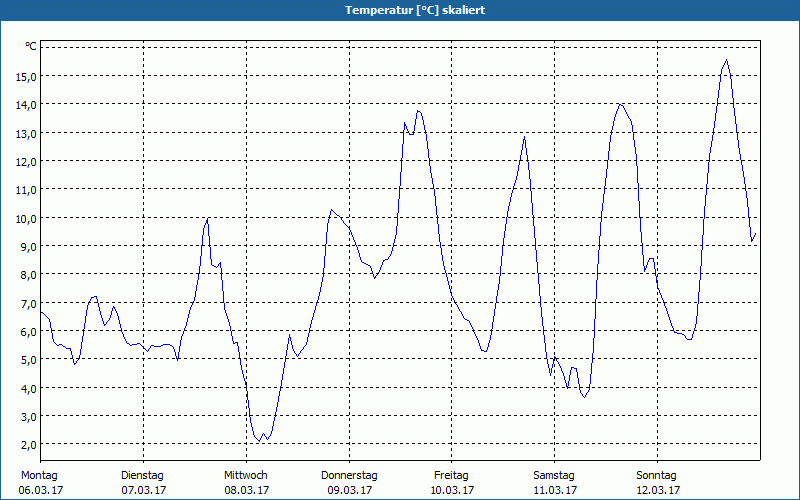Click the date 06.03.17 on the x-axis
This screenshot has width=800, height=500.
[x=40, y=490]
